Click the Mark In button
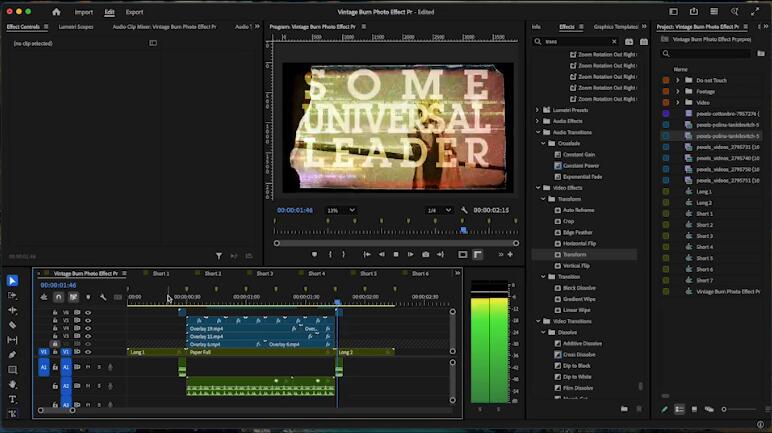The width and height of the screenshot is (772, 433). point(330,254)
